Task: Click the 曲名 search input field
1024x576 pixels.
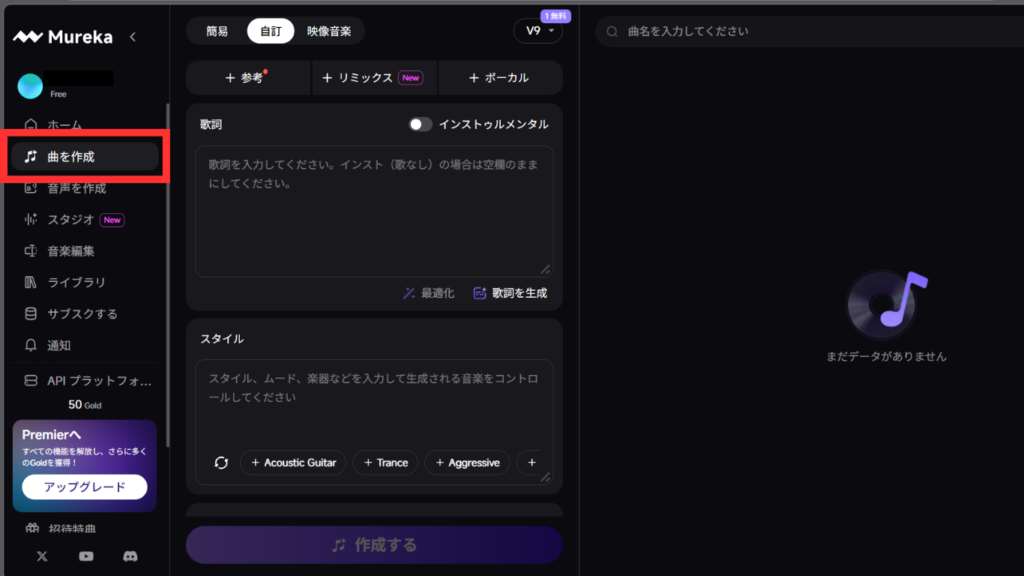Action: coord(800,31)
